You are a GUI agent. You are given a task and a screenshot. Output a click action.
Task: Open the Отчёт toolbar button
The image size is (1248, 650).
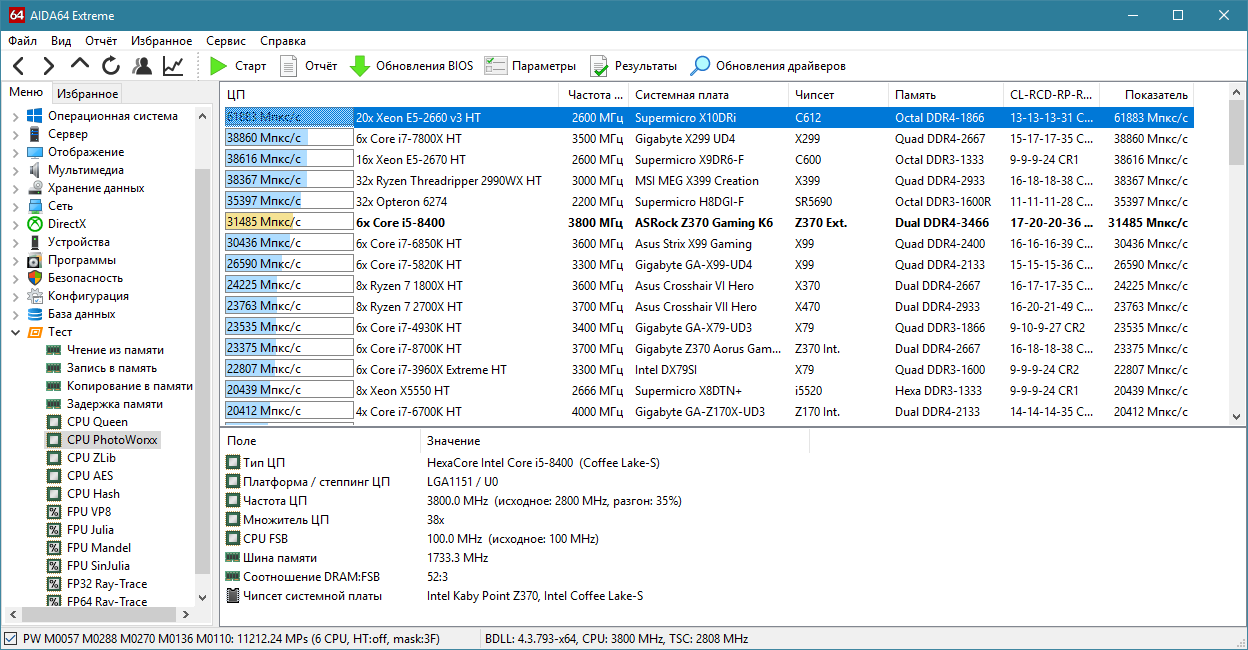(308, 66)
